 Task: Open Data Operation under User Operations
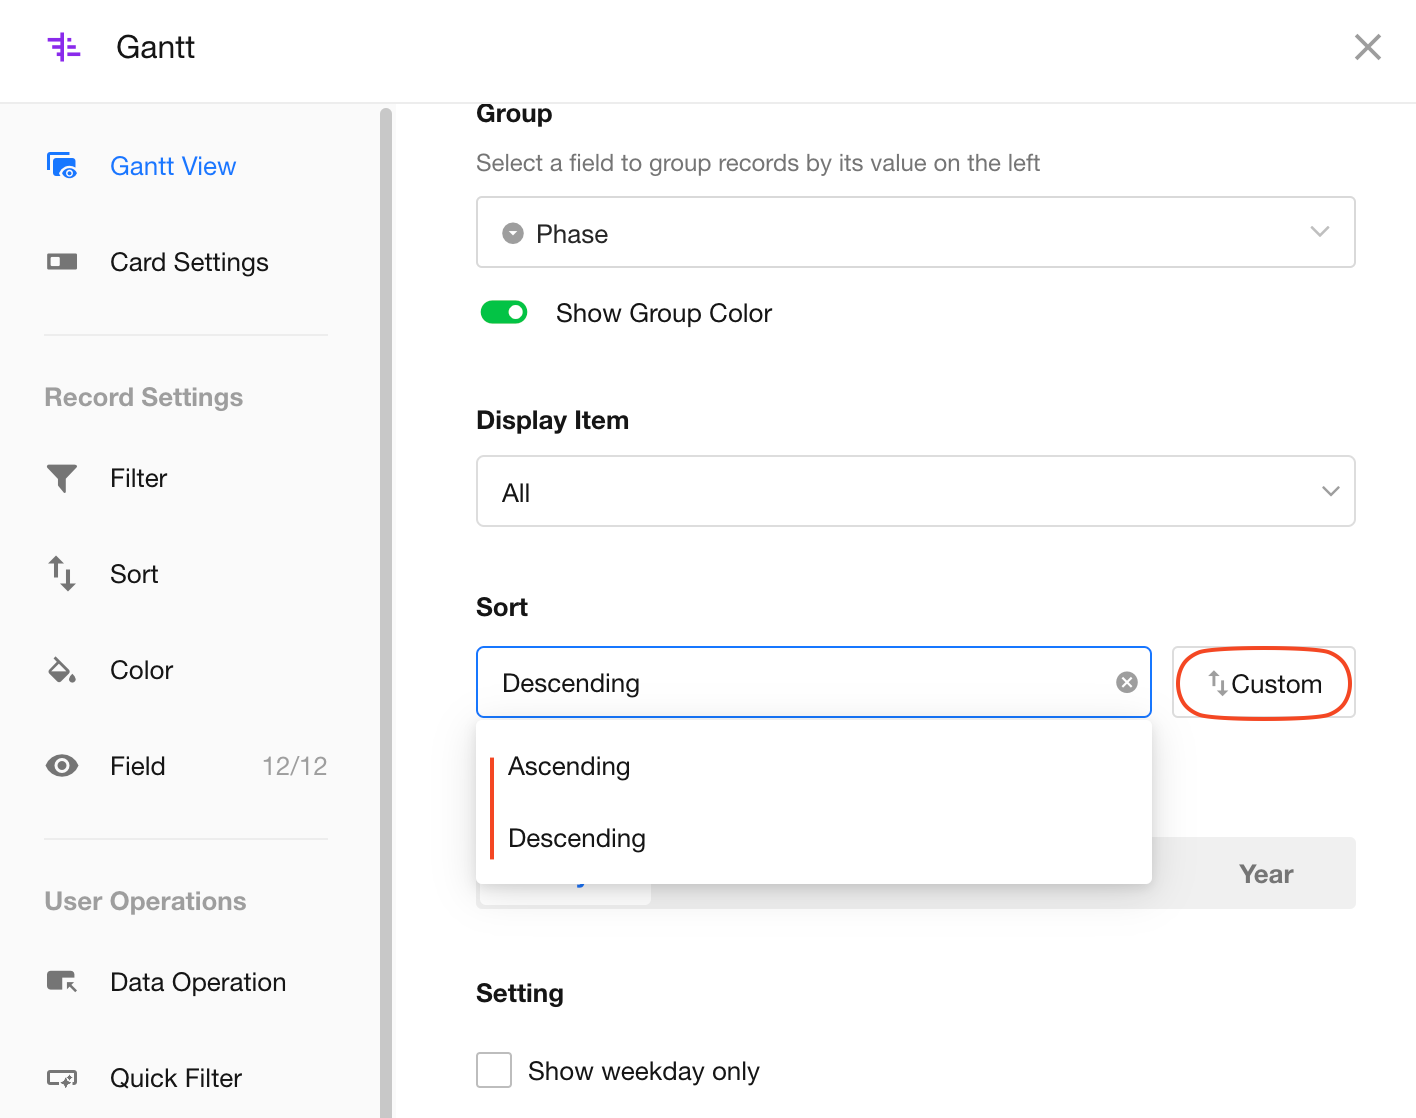pyautogui.click(x=198, y=982)
